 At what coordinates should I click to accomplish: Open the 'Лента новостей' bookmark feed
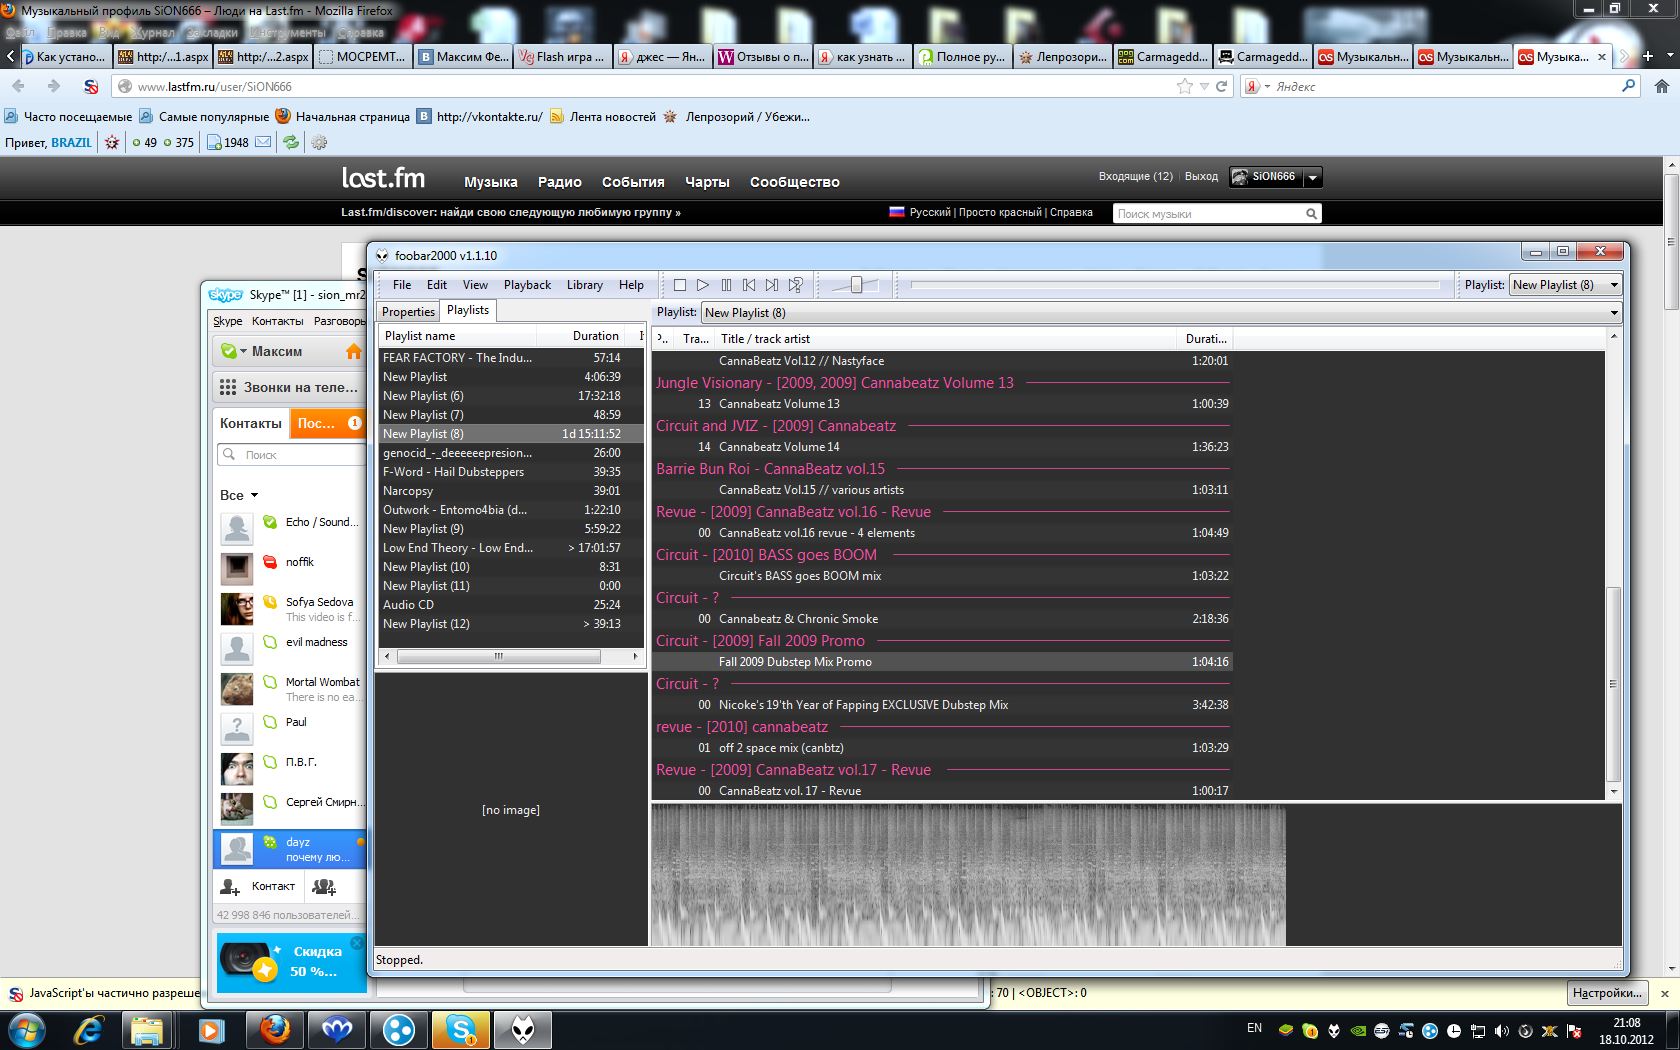click(602, 117)
